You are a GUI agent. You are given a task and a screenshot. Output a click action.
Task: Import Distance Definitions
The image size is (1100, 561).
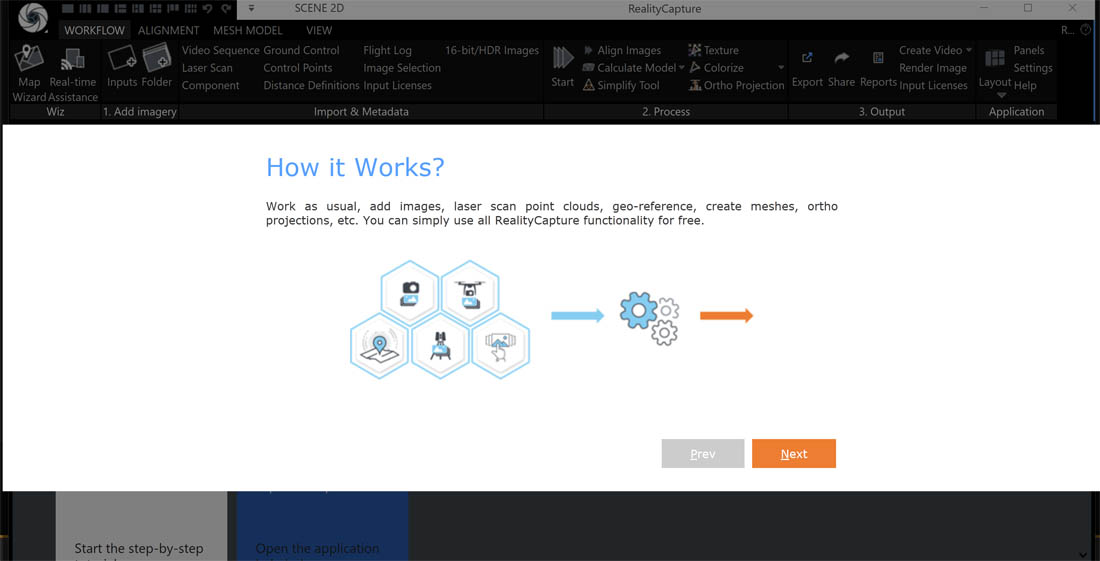click(x=311, y=86)
